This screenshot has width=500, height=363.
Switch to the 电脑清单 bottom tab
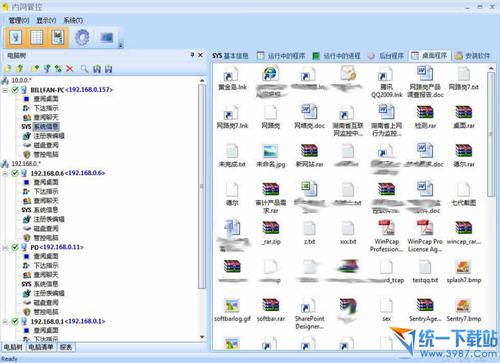pyautogui.click(x=41, y=347)
